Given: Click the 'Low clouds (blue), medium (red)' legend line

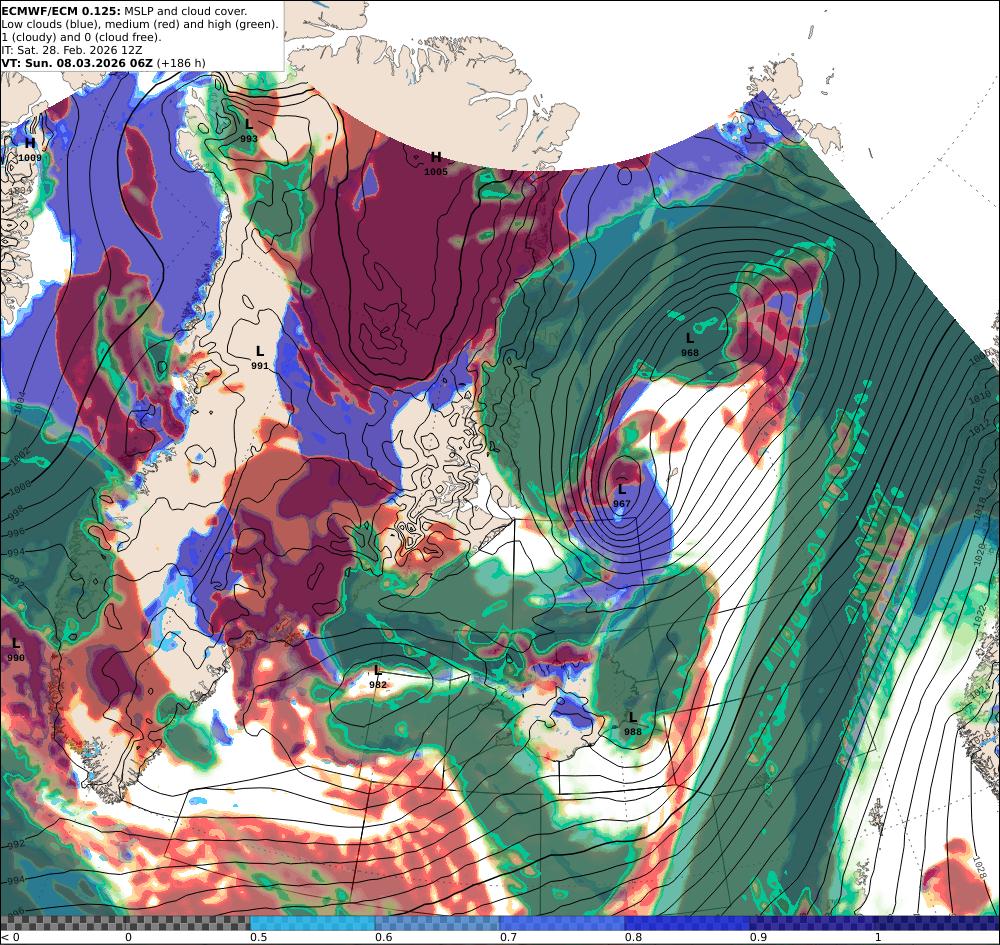Looking at the screenshot, I should tap(140, 24).
